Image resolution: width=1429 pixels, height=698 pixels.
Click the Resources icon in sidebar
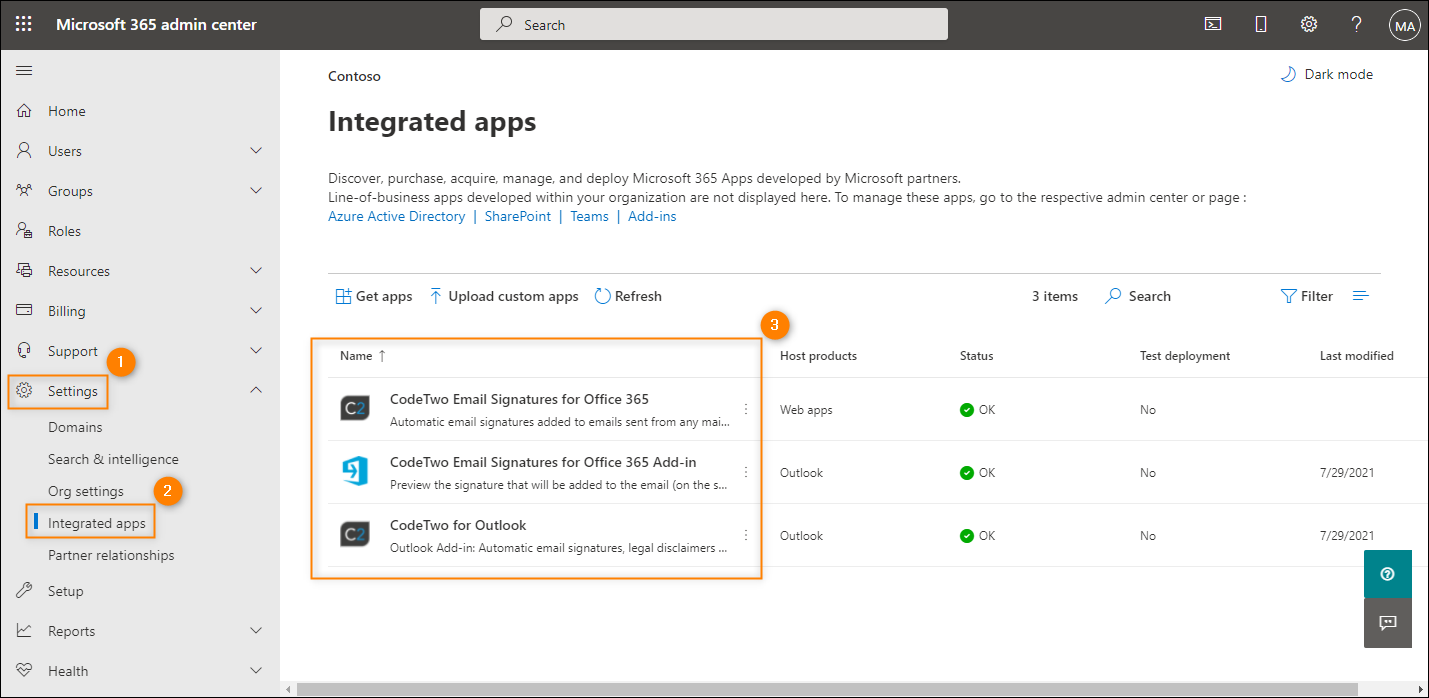click(x=25, y=271)
